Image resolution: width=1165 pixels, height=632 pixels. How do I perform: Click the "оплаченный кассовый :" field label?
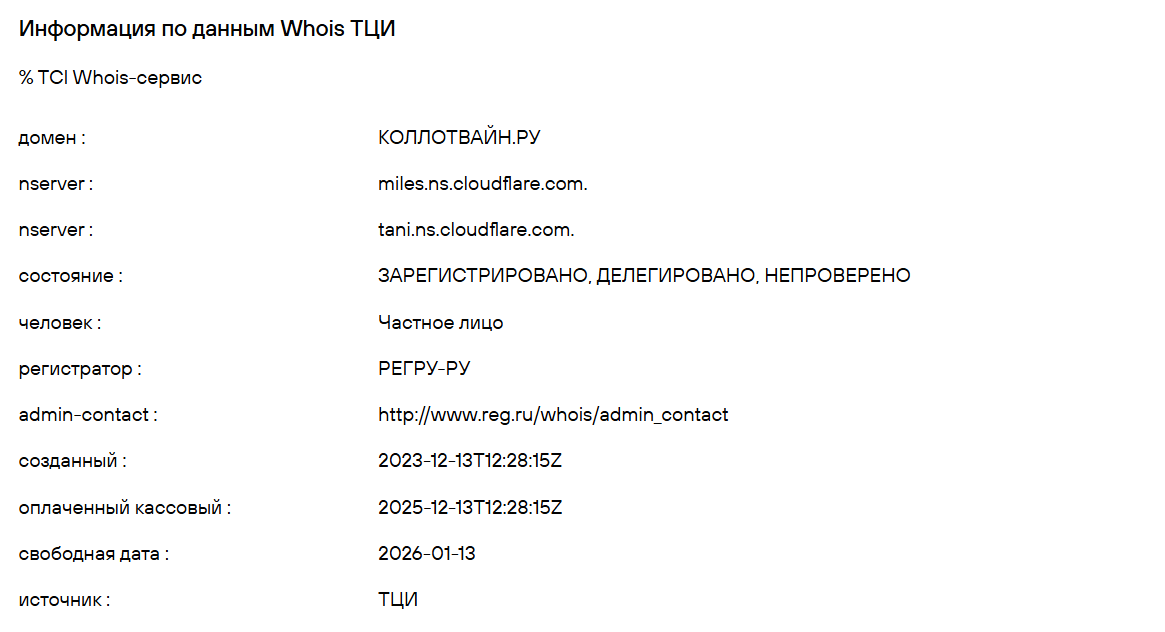click(124, 507)
